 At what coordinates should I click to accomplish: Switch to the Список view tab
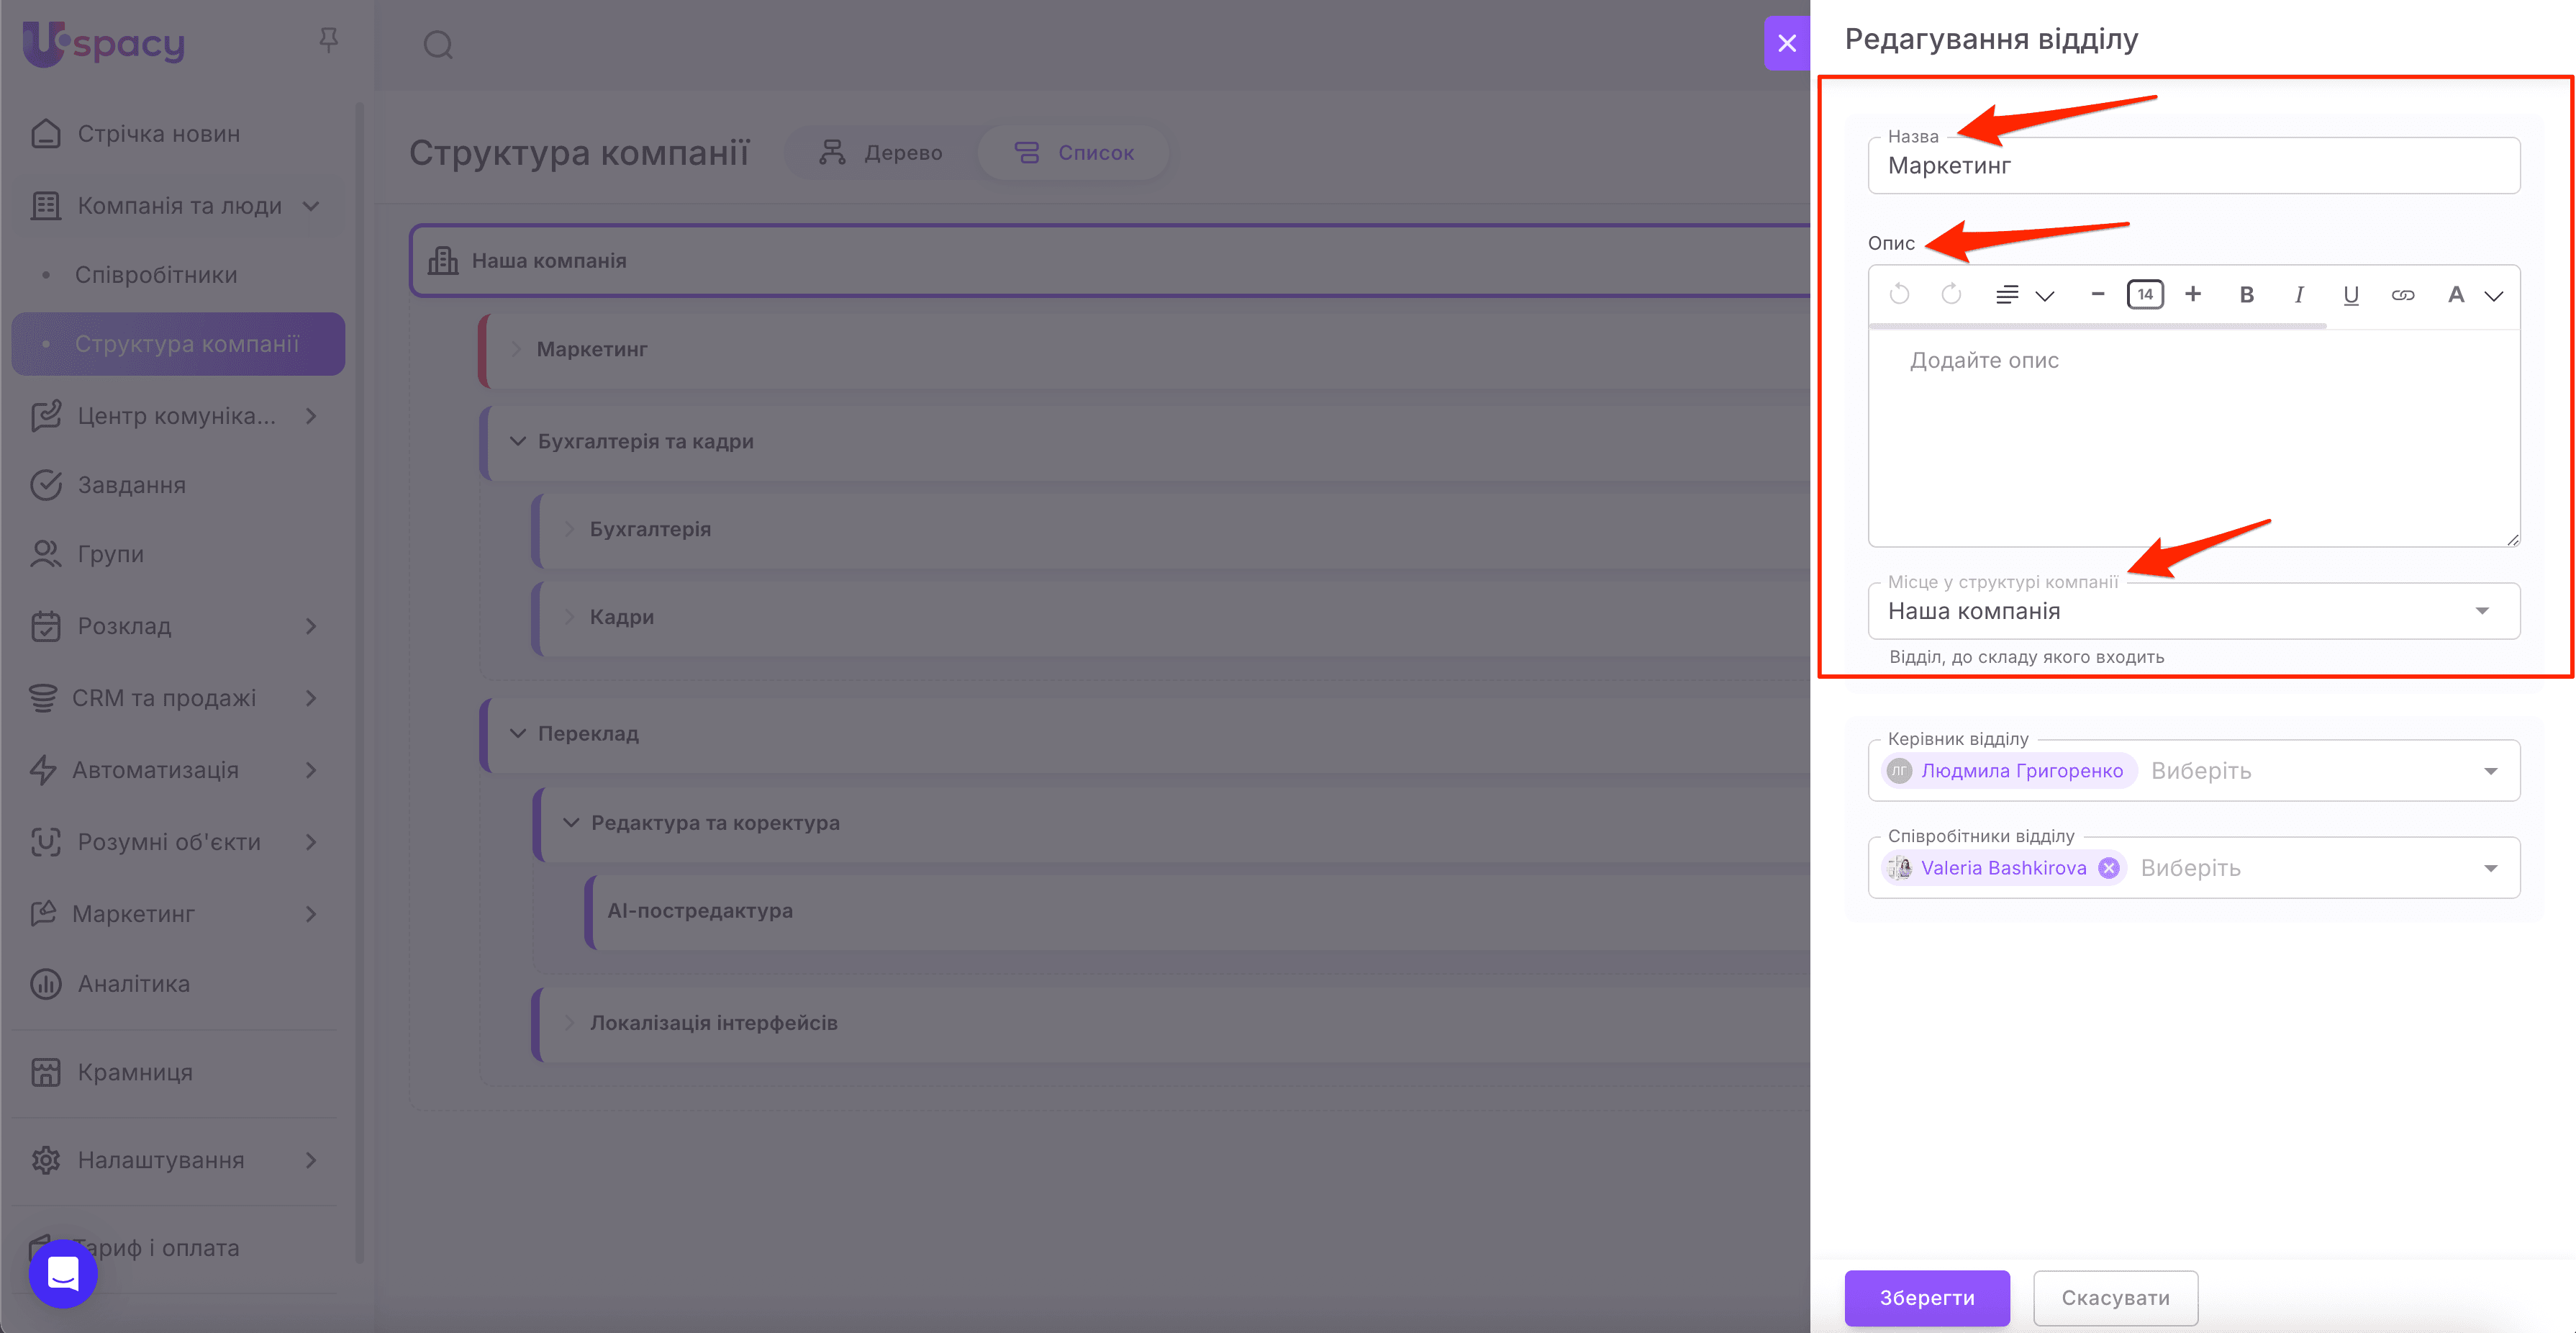coord(1074,152)
